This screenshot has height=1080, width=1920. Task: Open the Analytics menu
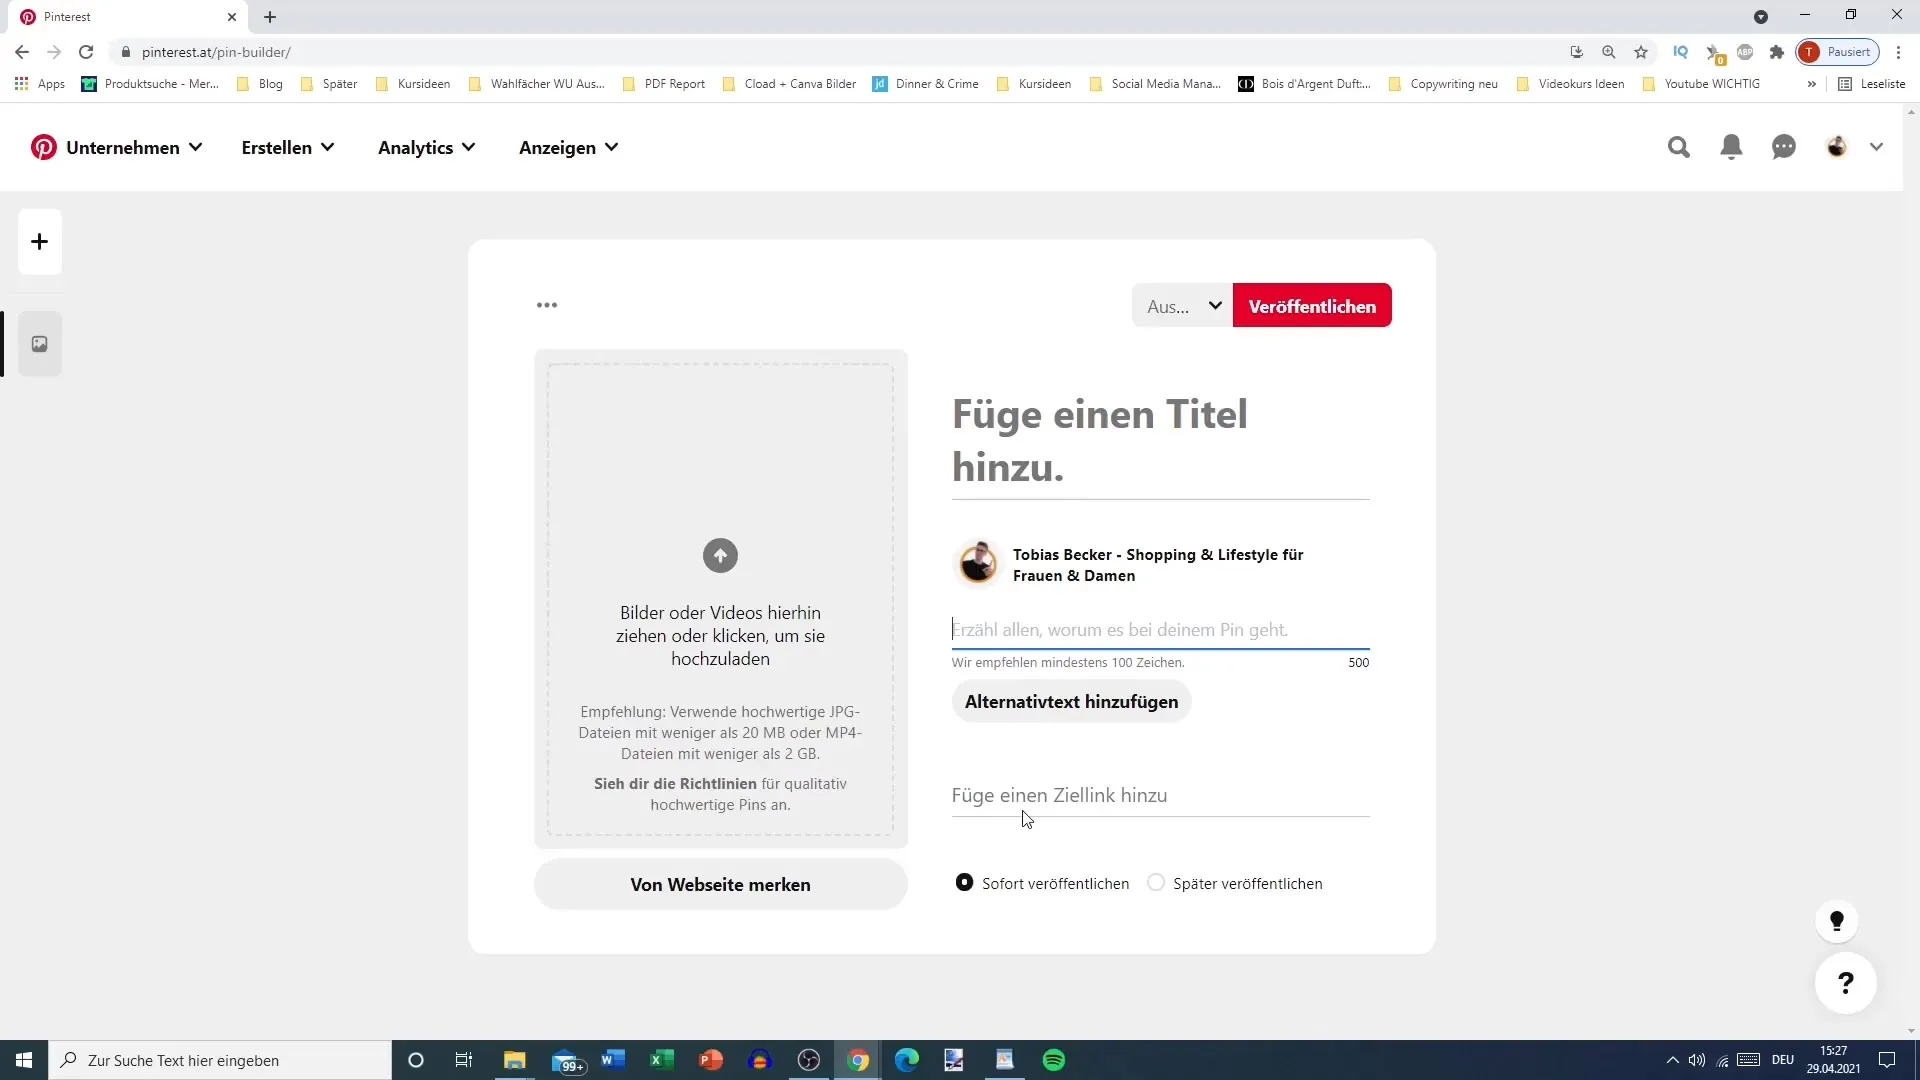coord(425,148)
